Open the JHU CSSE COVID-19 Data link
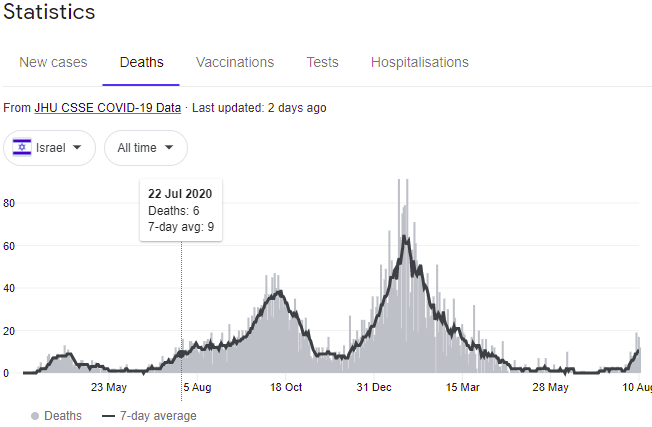The height and width of the screenshot is (427, 652). (108, 108)
